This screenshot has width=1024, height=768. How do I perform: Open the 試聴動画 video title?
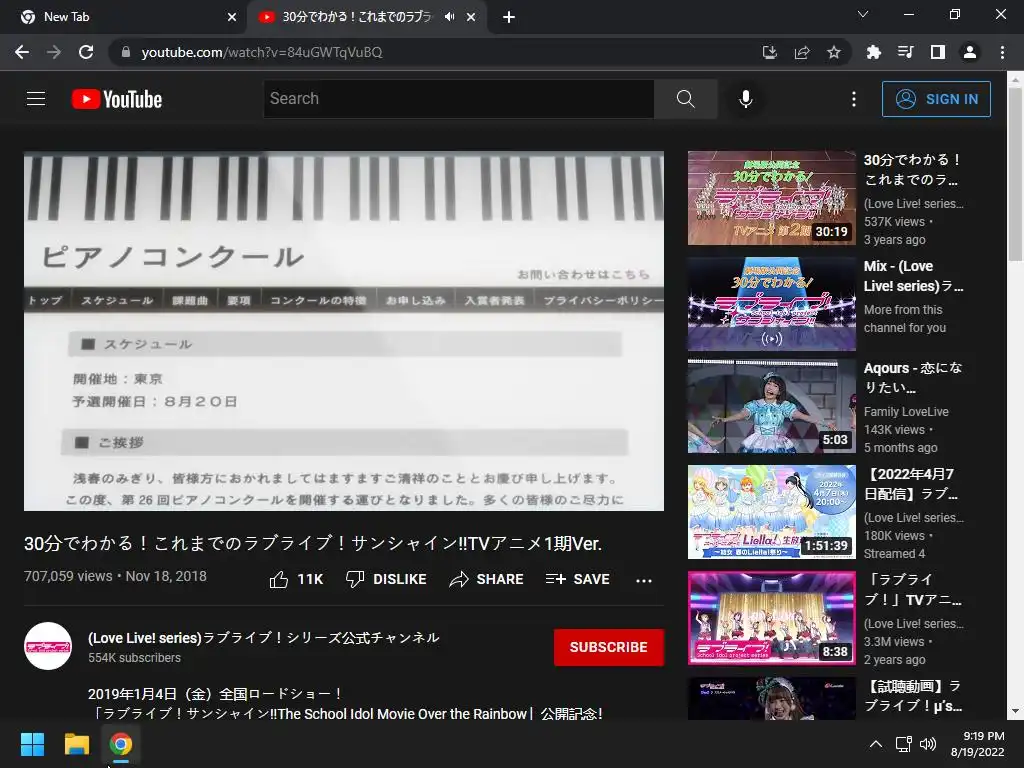912,696
